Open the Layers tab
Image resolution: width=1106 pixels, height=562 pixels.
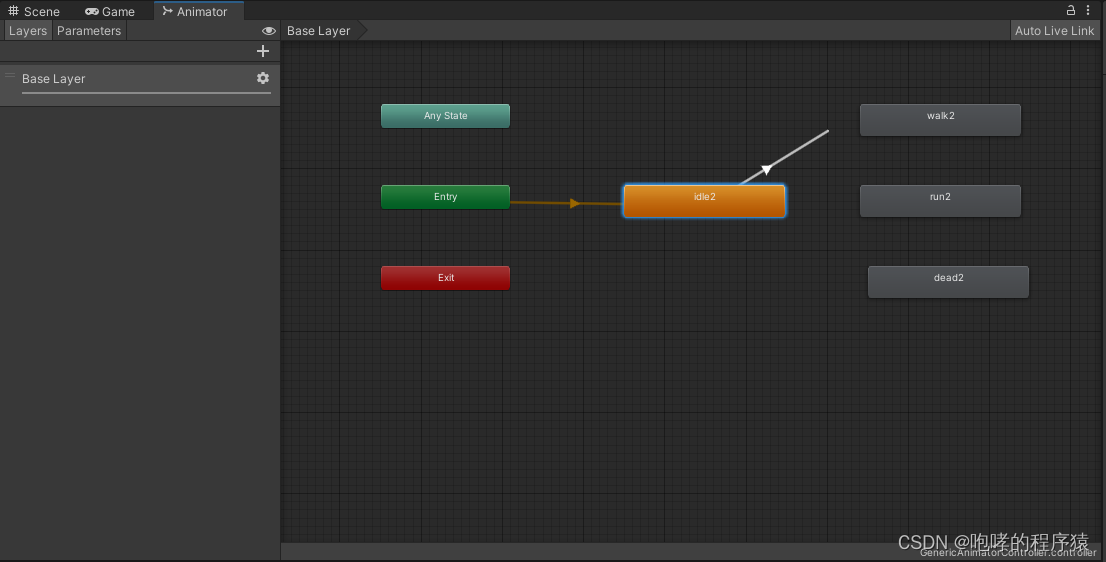[28, 30]
